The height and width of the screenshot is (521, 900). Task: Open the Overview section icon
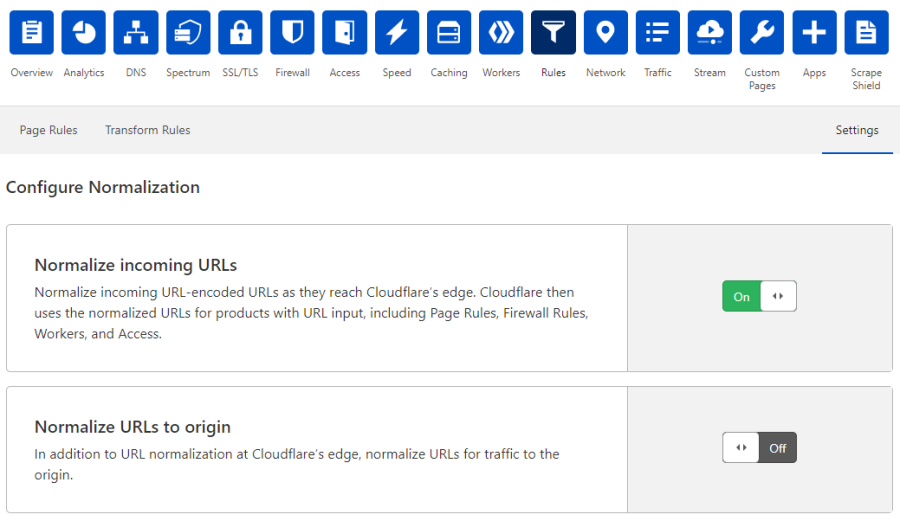click(32, 32)
